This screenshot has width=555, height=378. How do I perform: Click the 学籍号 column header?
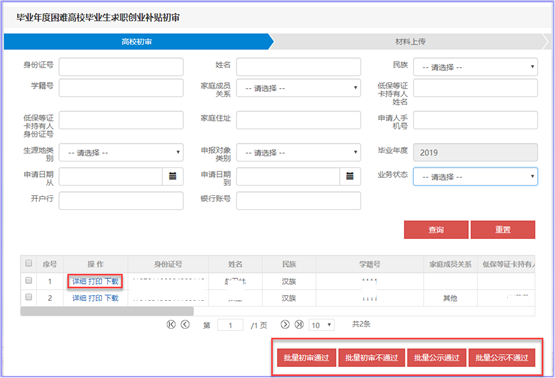pyautogui.click(x=370, y=264)
